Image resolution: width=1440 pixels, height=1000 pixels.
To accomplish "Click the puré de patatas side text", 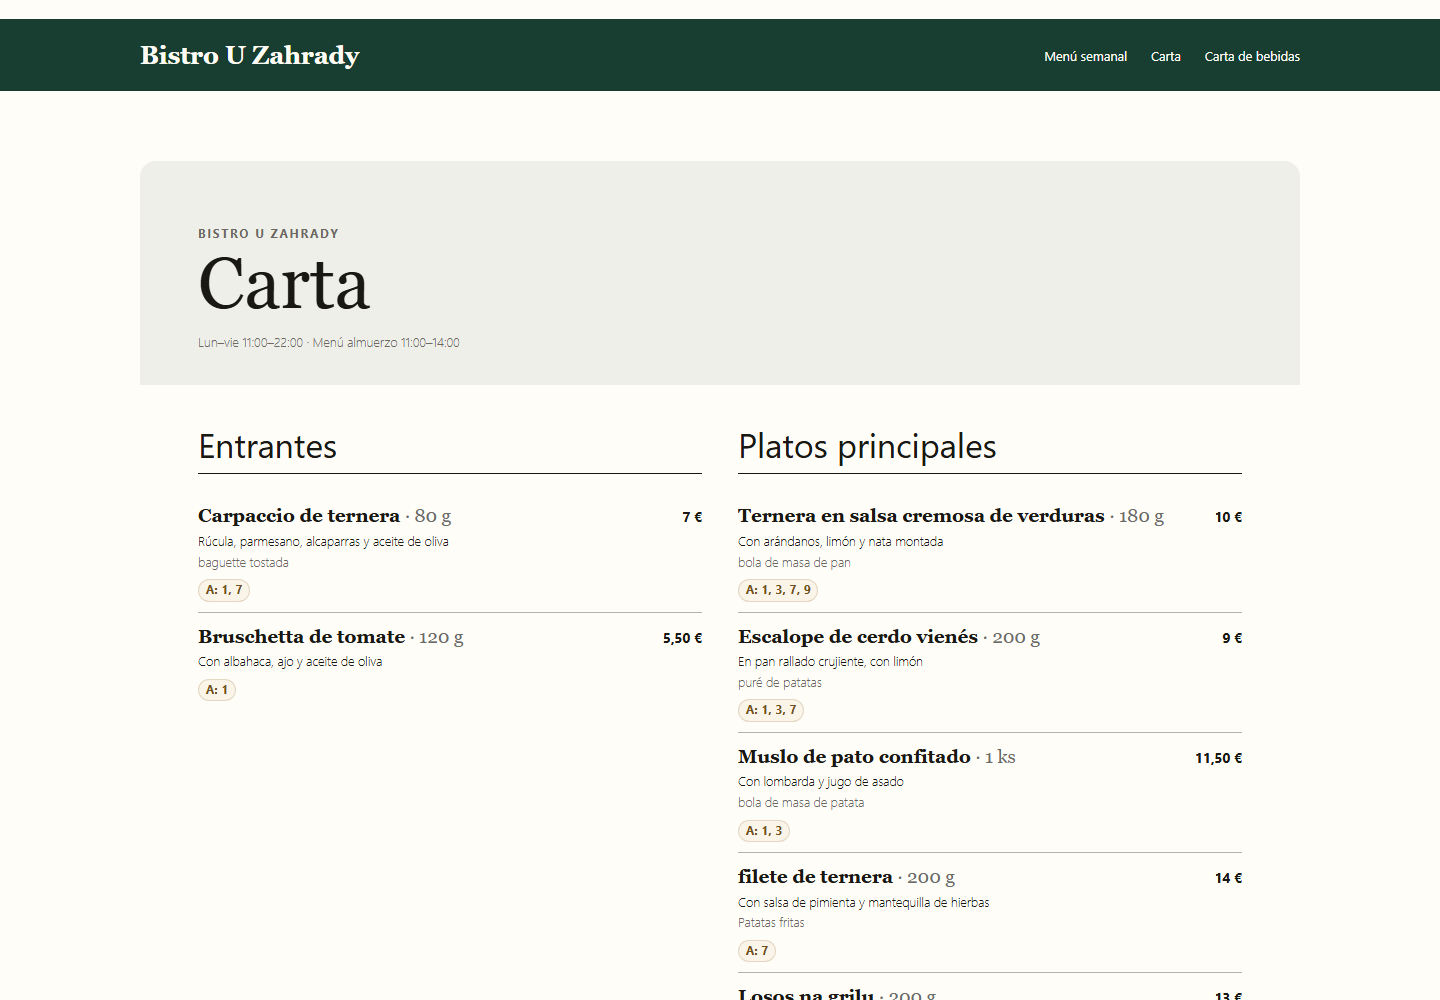I will (x=780, y=682).
